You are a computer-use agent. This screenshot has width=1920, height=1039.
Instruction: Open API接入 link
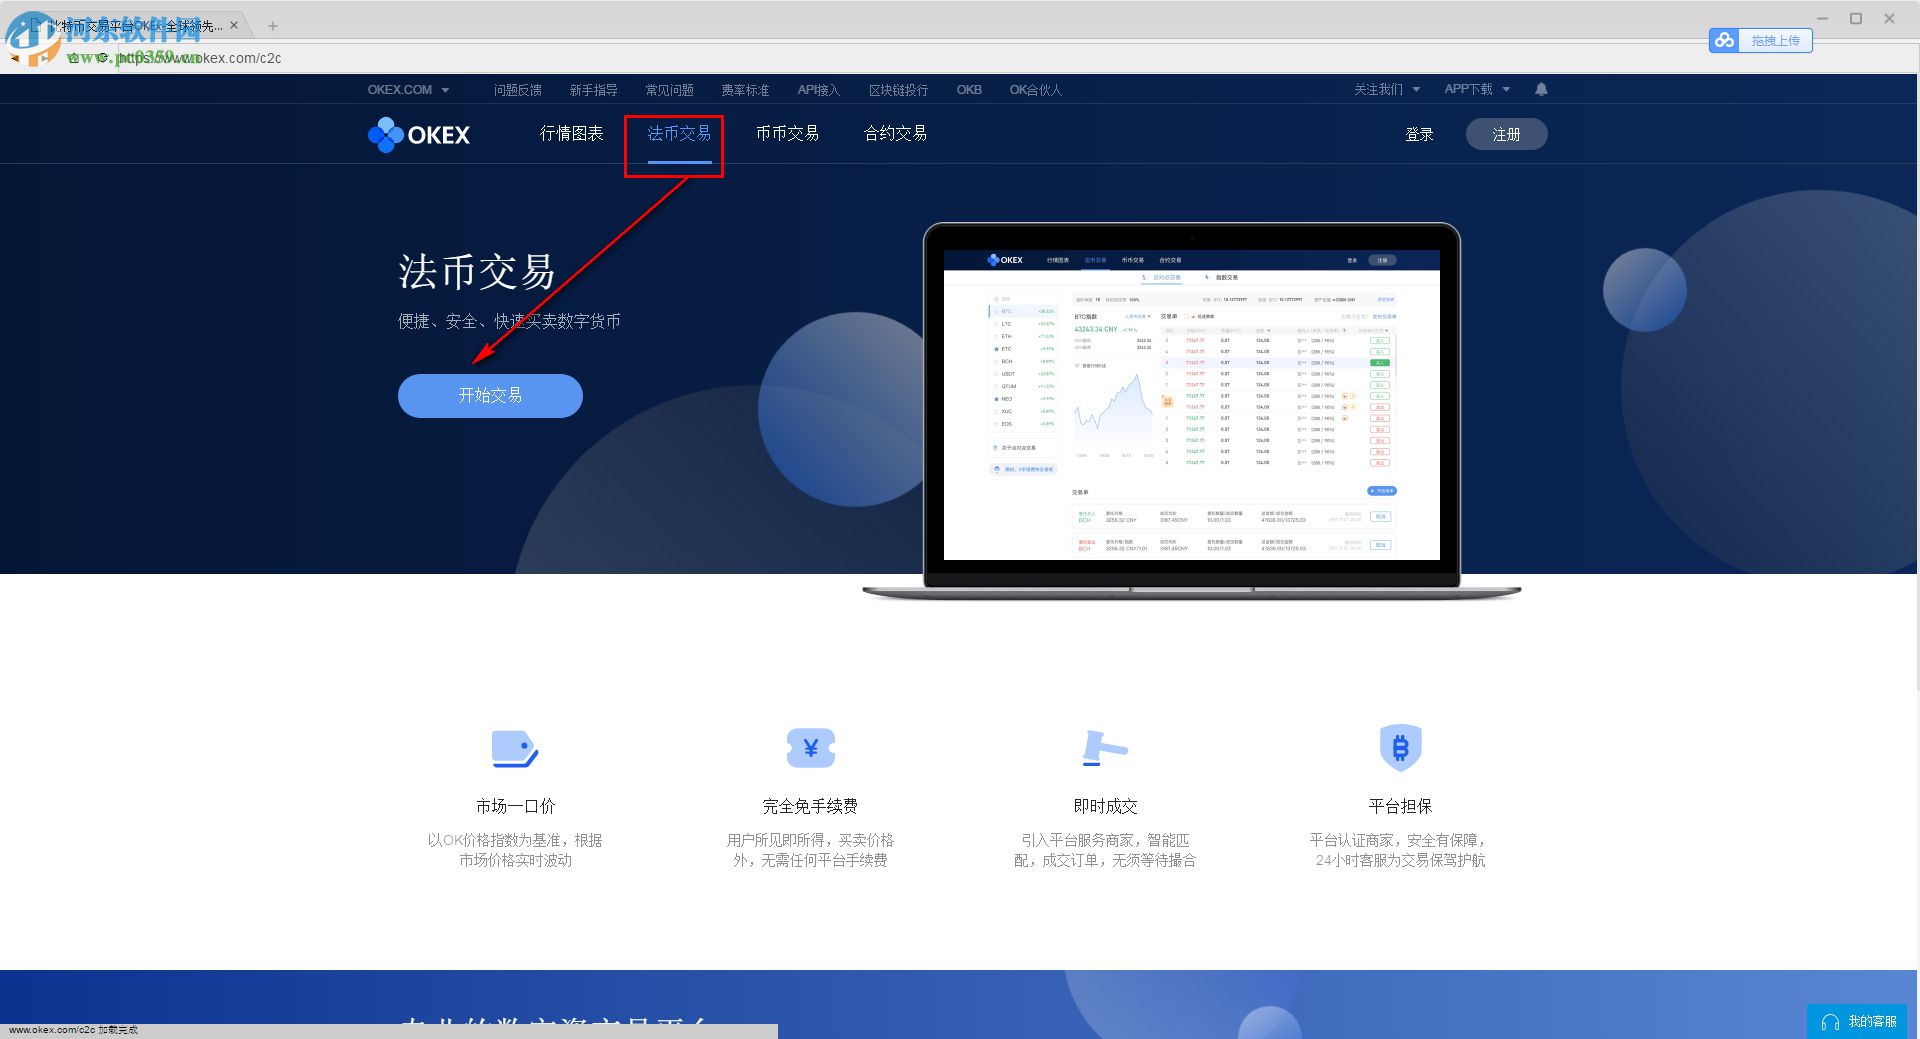pyautogui.click(x=818, y=90)
